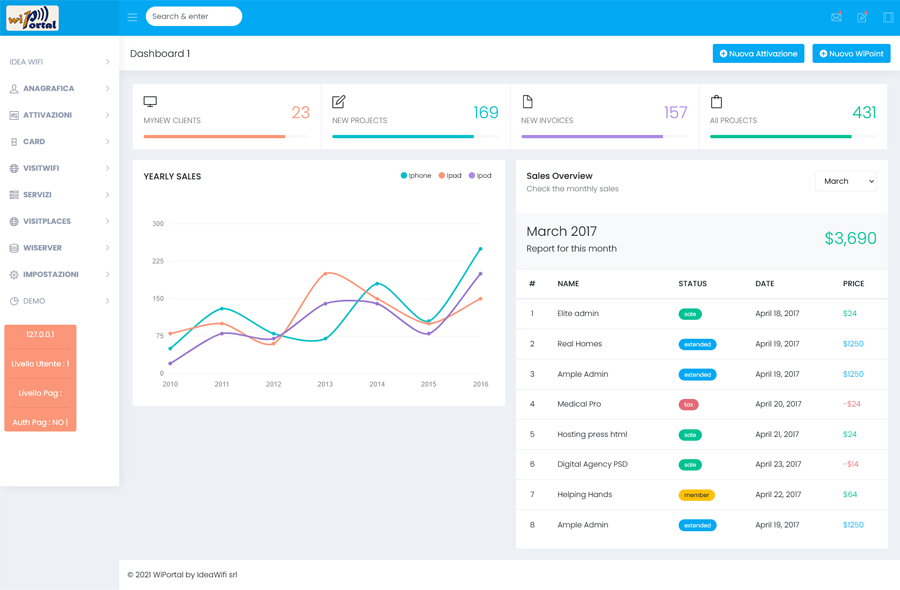Click the Nuova Attivazione button
900x590 pixels.
(x=758, y=54)
